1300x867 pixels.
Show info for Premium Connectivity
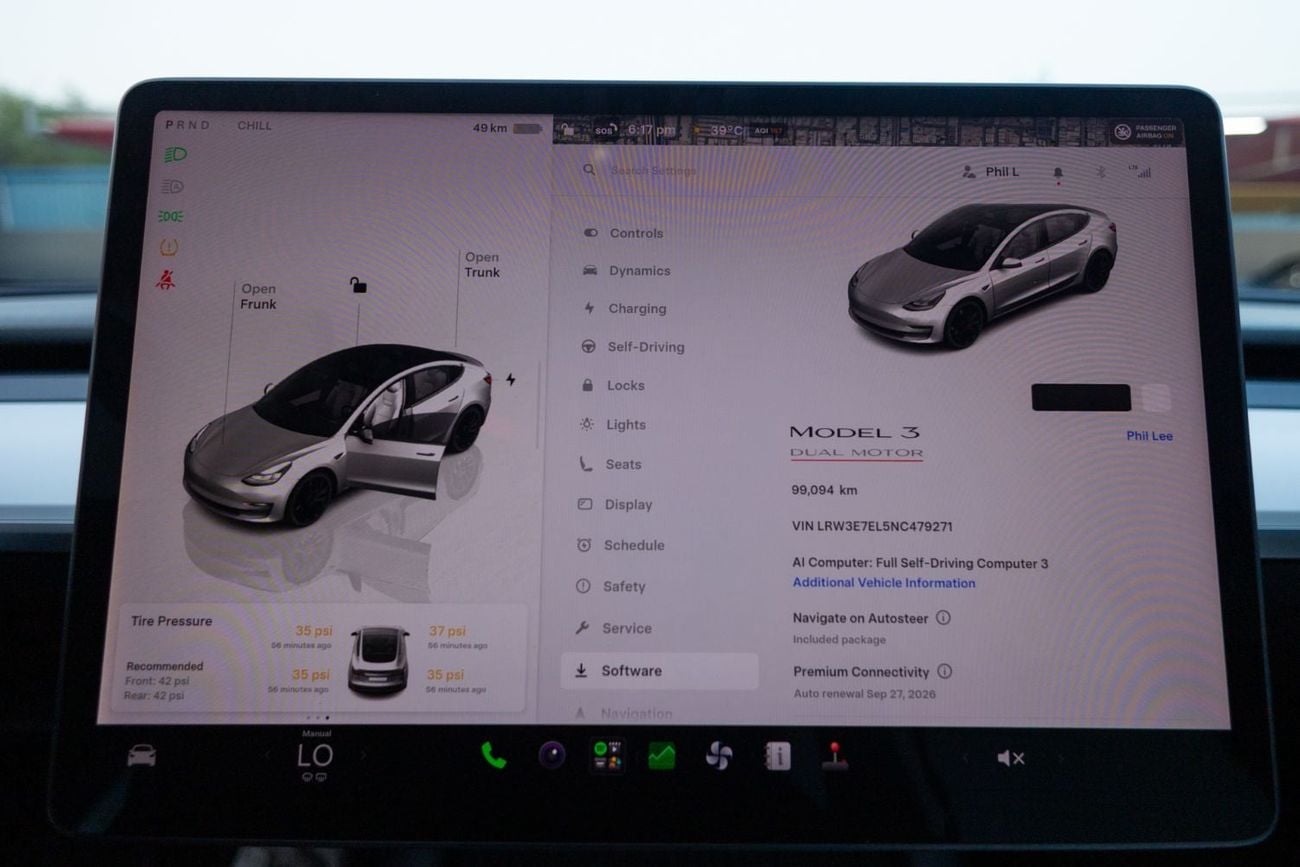click(x=944, y=672)
